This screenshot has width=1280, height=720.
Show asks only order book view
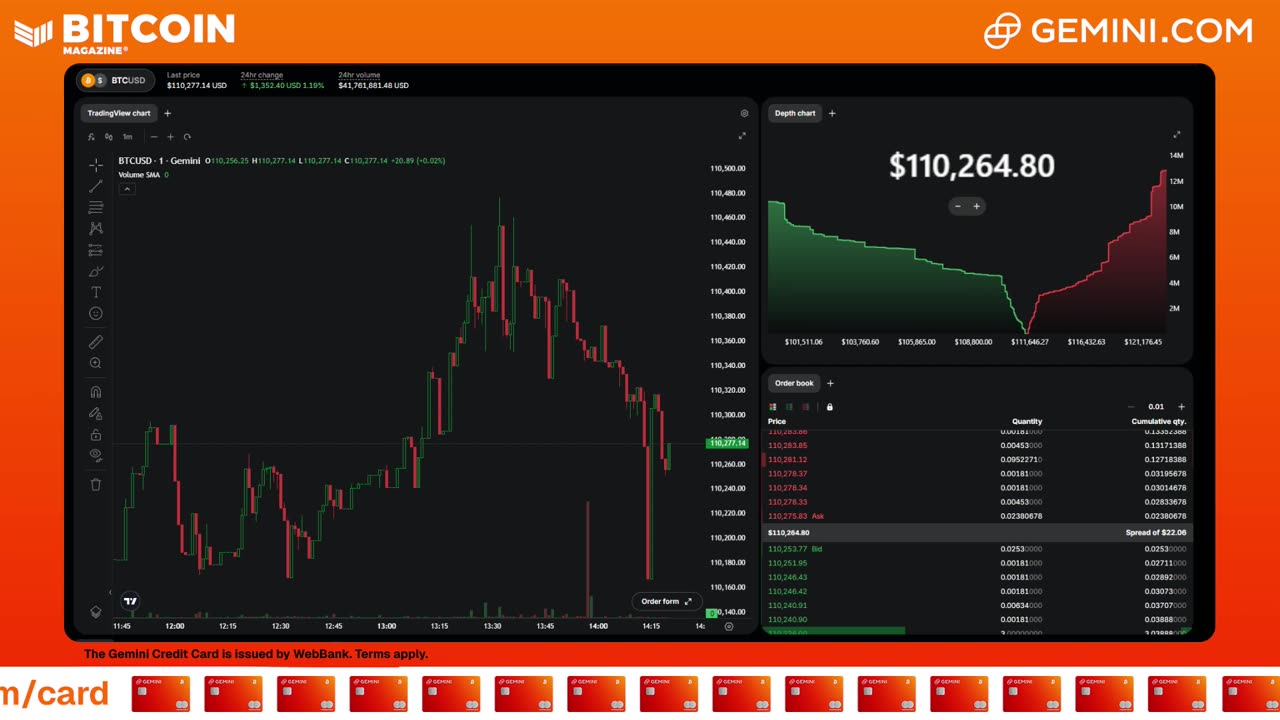[x=806, y=407]
